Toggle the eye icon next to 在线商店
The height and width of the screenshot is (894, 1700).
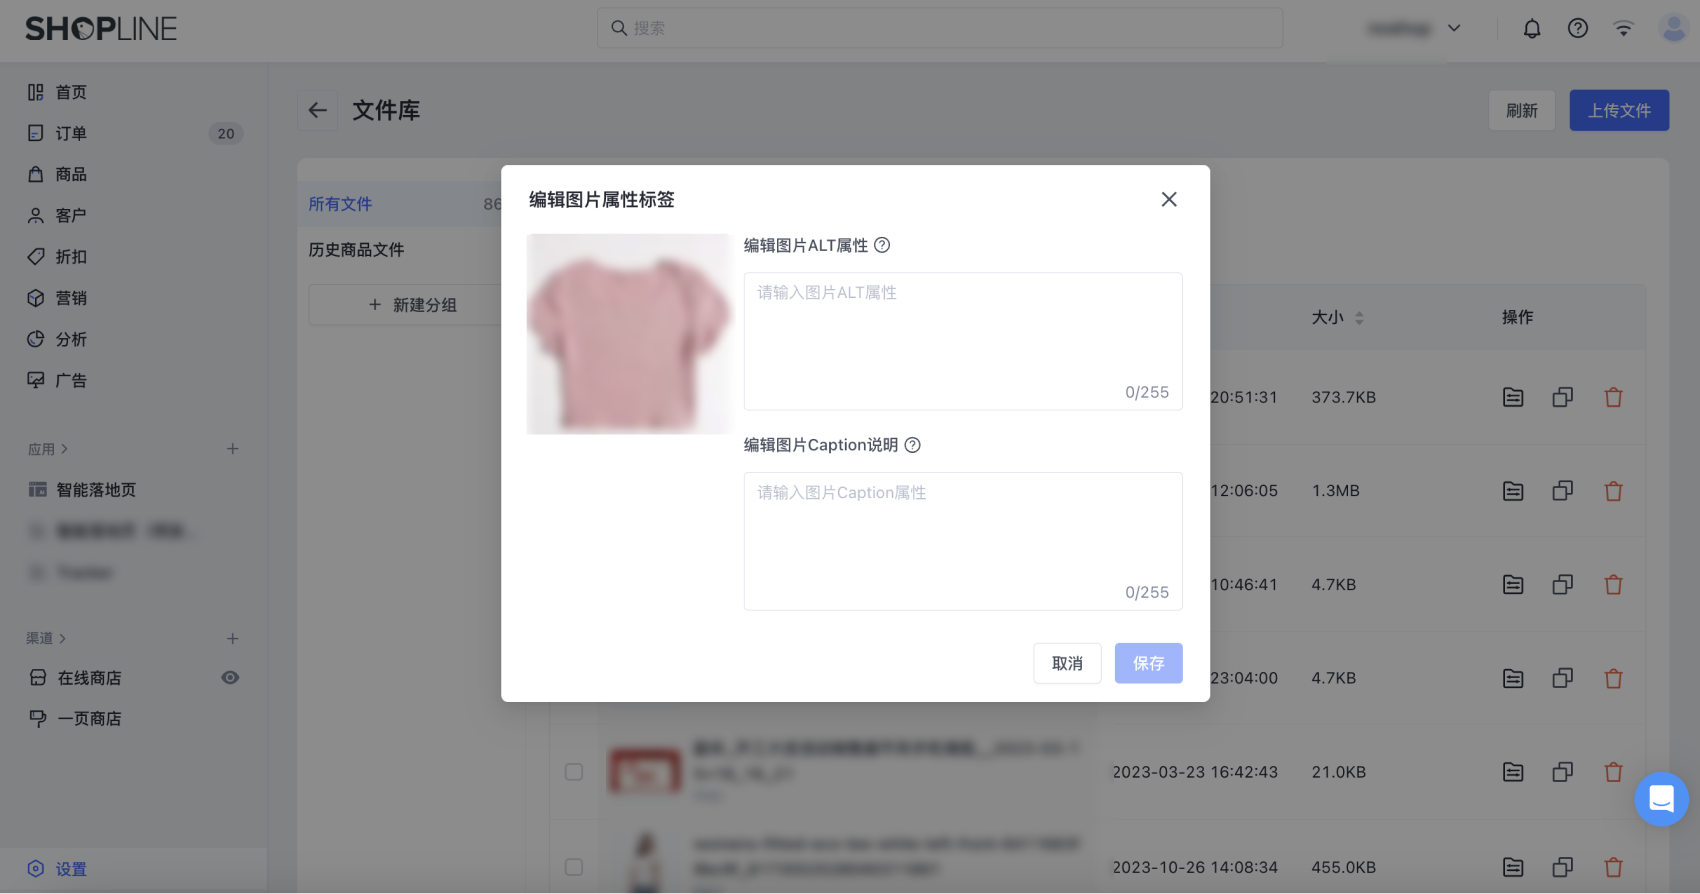point(230,678)
